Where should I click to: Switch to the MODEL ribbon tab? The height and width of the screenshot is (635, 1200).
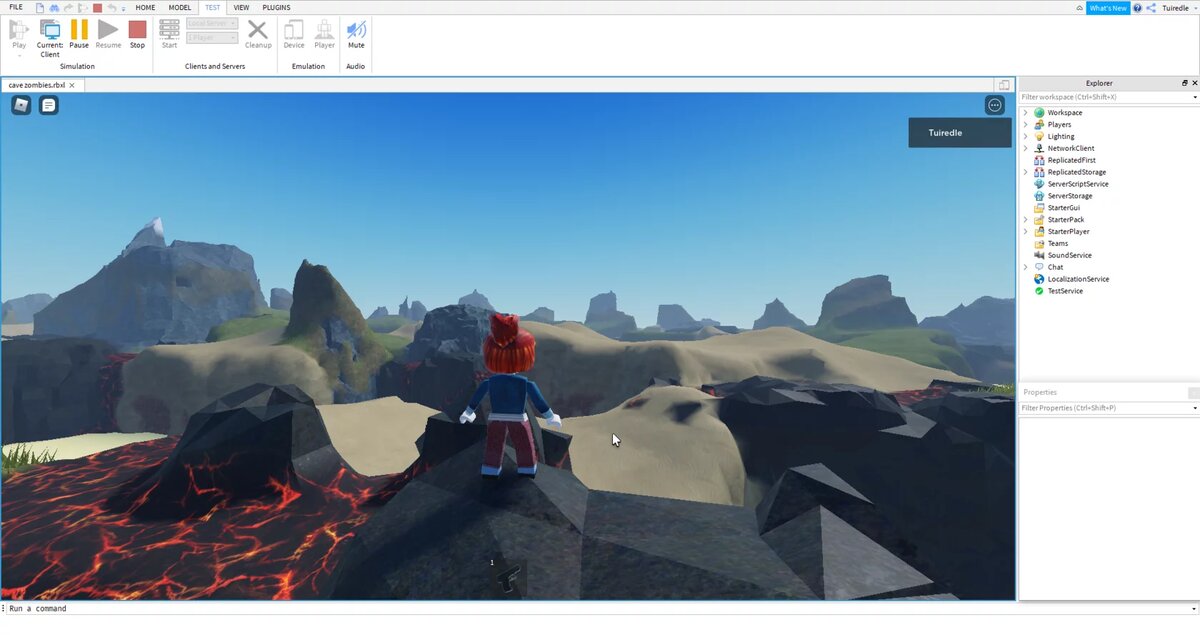(x=180, y=8)
